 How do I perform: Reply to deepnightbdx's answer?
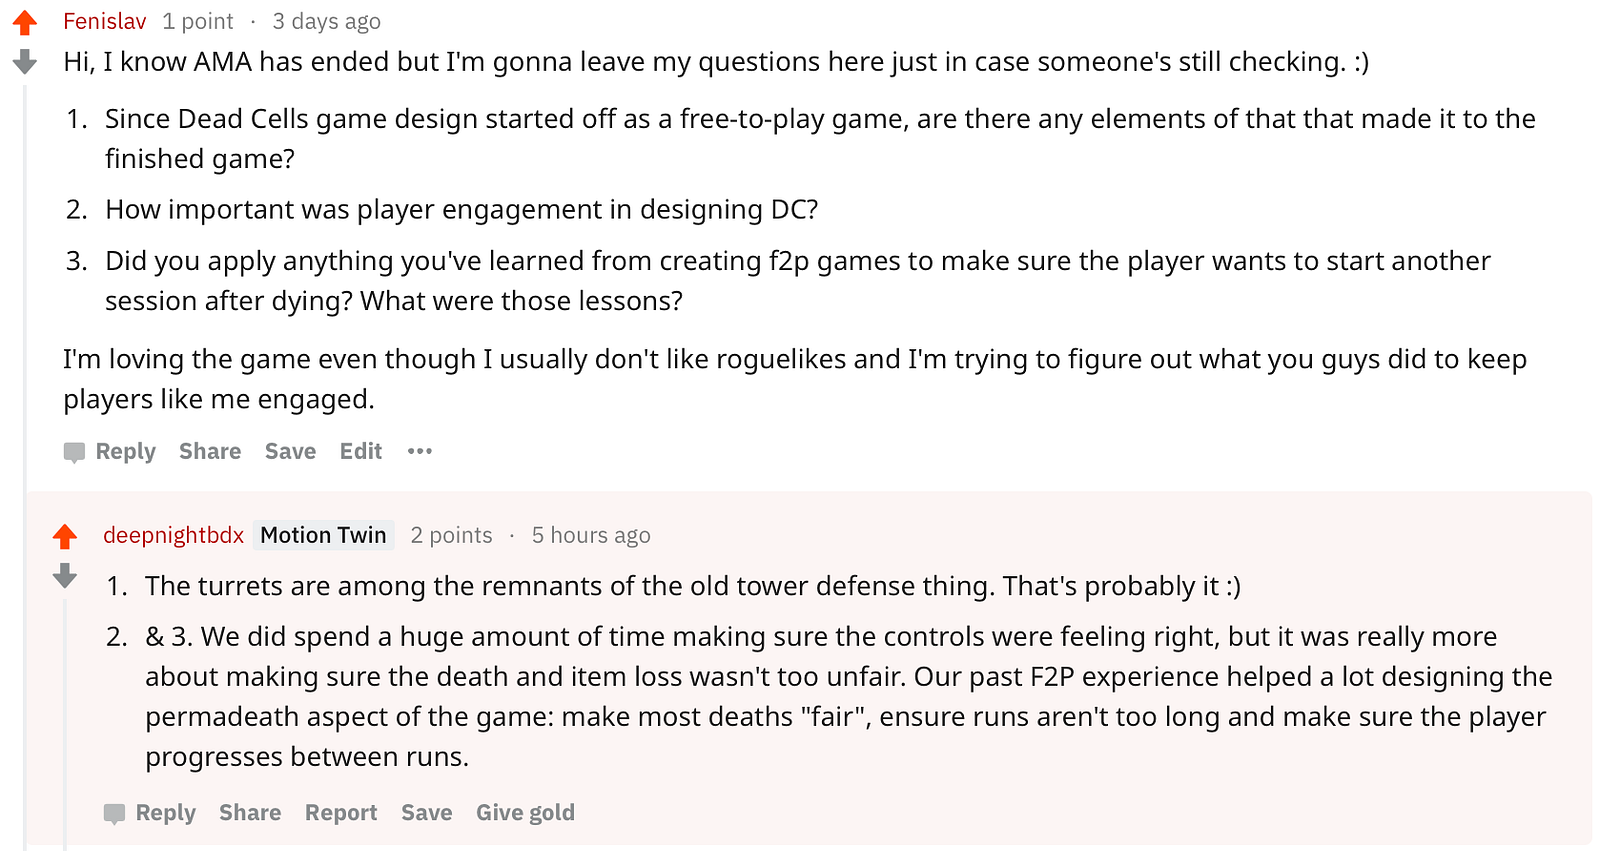(x=165, y=812)
